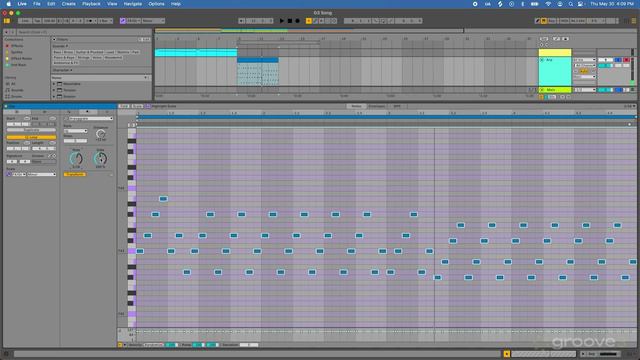Toggle the purple Scale Mode icon in control bar
The width and height of the screenshot is (640, 360).
click(x=122, y=21)
